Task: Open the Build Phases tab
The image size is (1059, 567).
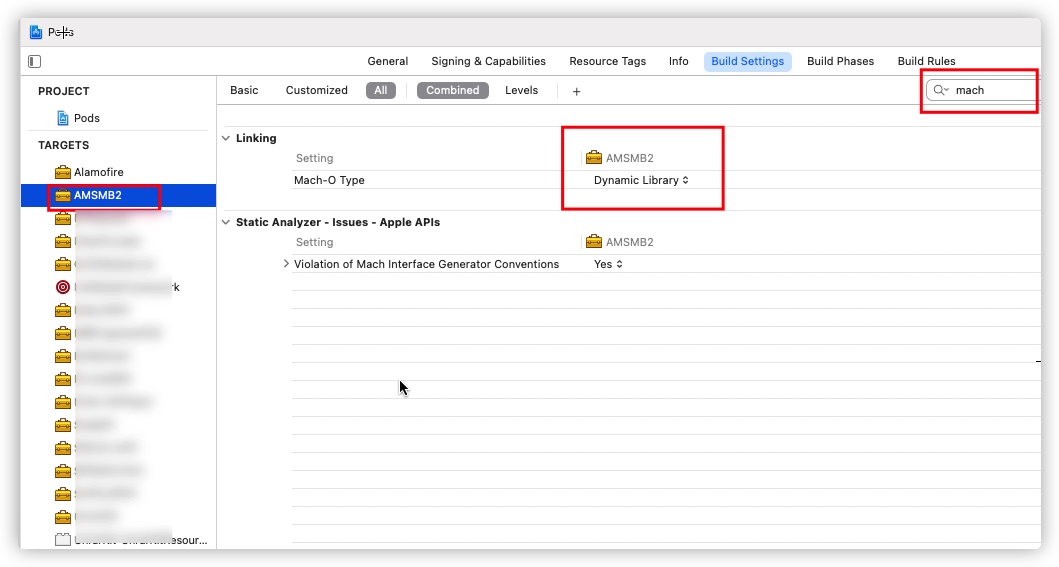Action: pyautogui.click(x=840, y=61)
